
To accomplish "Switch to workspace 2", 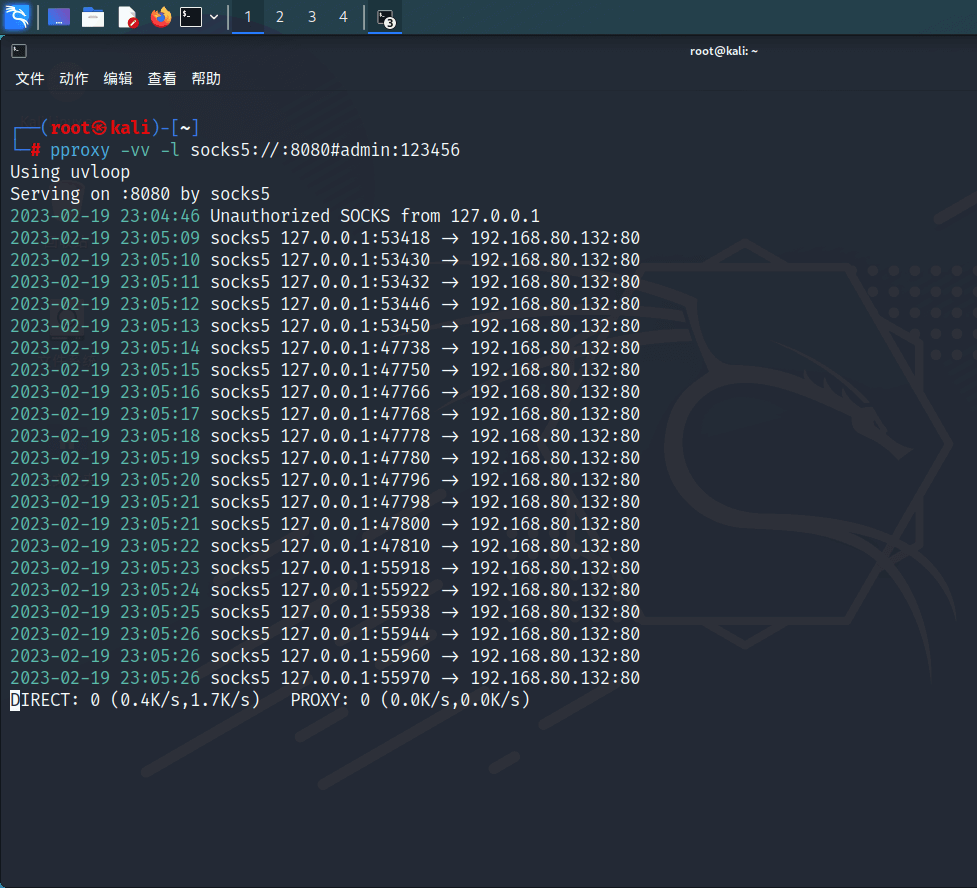I will coord(280,17).
